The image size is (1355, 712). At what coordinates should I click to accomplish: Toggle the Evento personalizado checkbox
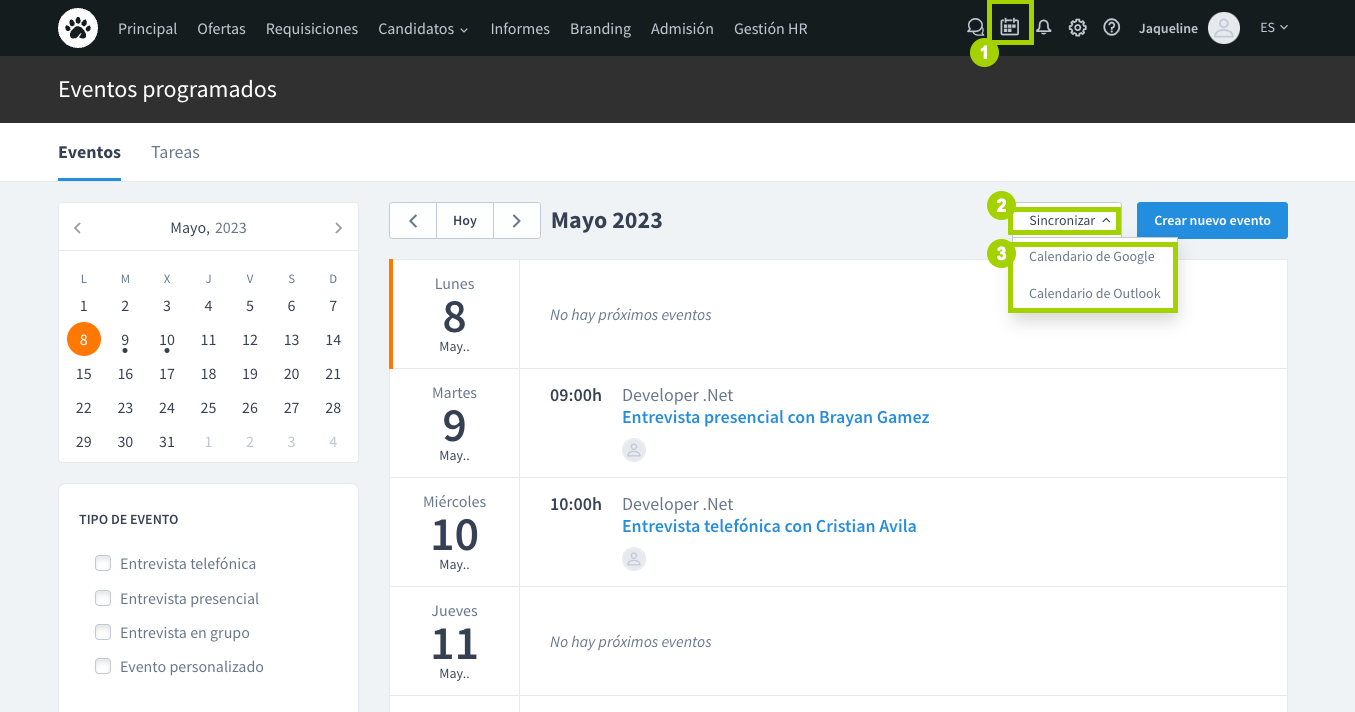click(102, 666)
